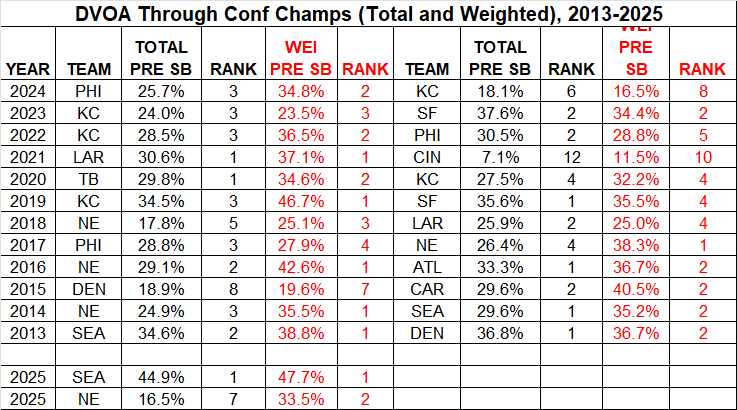Screen dimensions: 737x410
Task: Select the 44.9% total value cell
Action: point(161,377)
